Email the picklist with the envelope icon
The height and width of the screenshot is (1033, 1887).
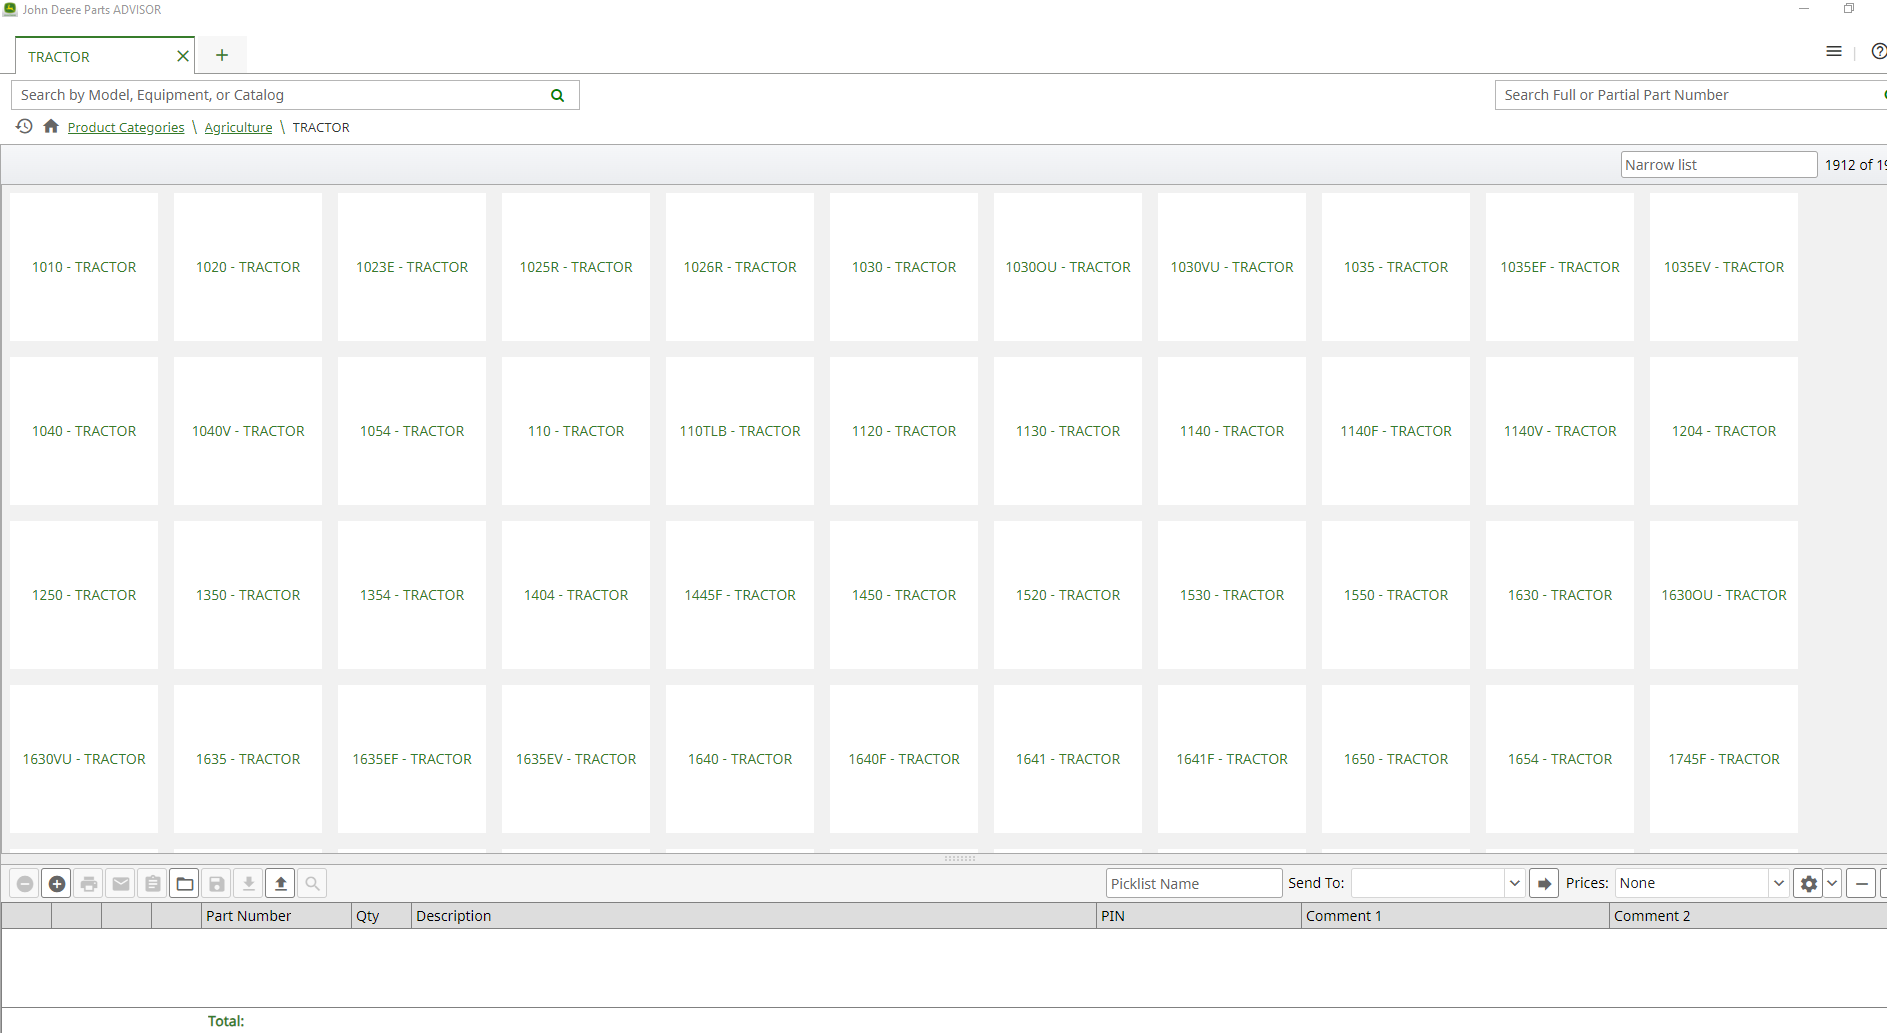pyautogui.click(x=121, y=883)
